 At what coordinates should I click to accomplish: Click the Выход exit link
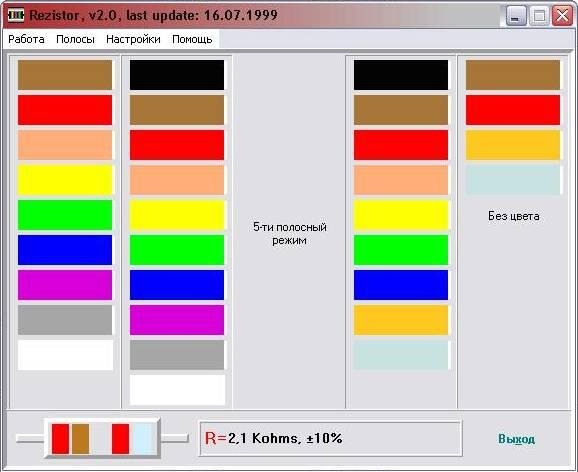[x=516, y=439]
